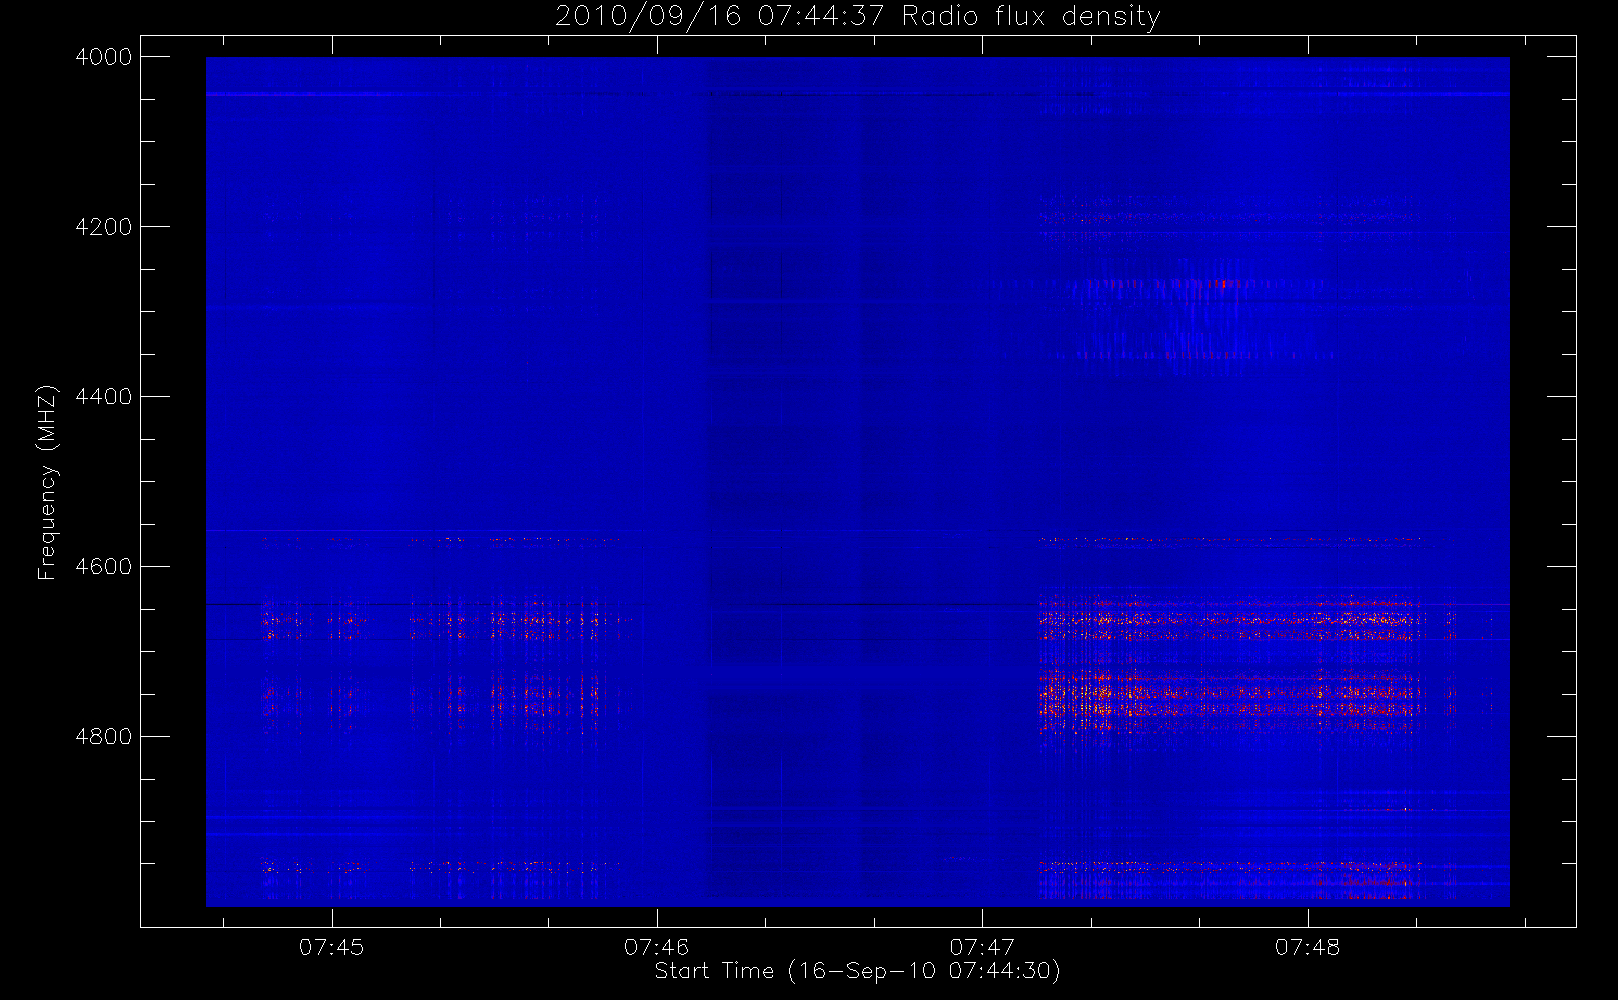Screen dimensions: 1618x1000
Task: Select the 4200 frequency tick label
Action: 104,227
